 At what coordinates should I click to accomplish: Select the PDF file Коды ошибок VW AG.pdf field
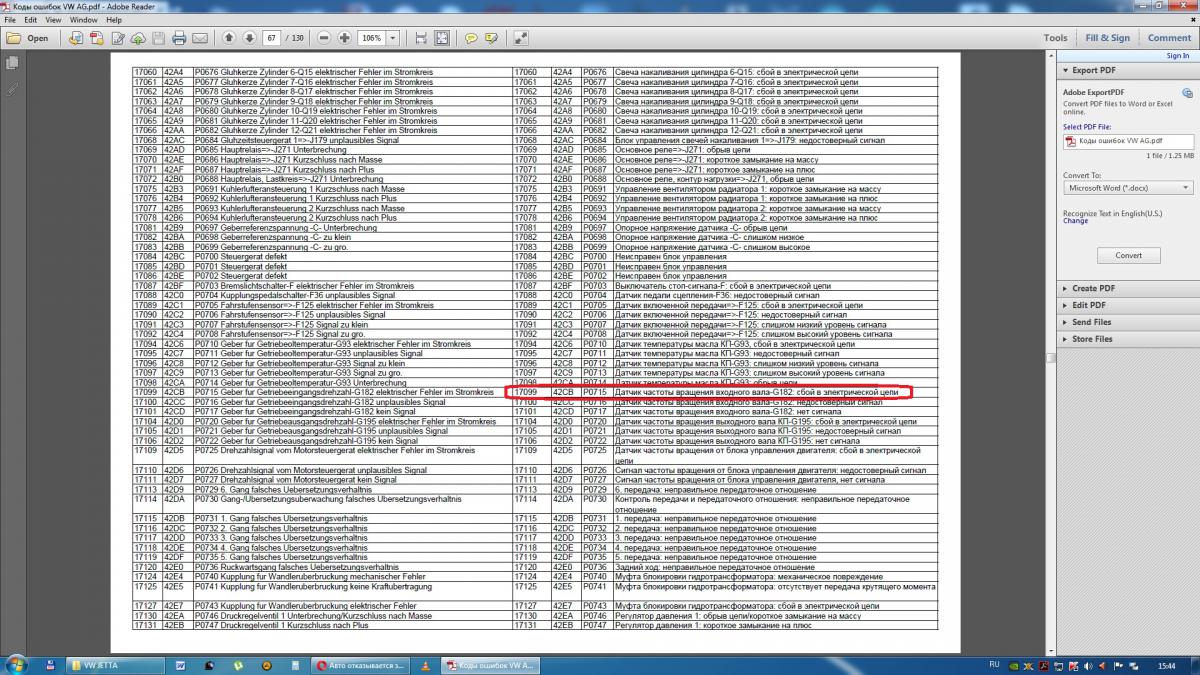[x=1128, y=141]
